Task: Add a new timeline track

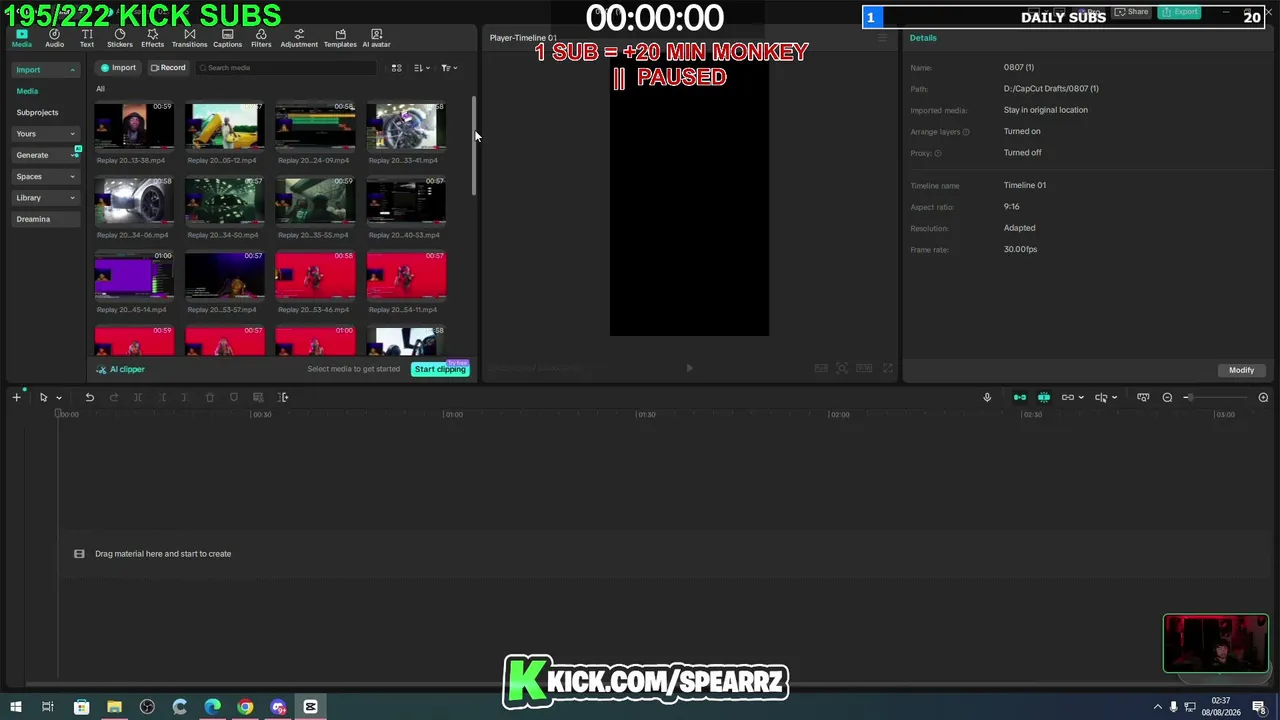Action: 16,398
